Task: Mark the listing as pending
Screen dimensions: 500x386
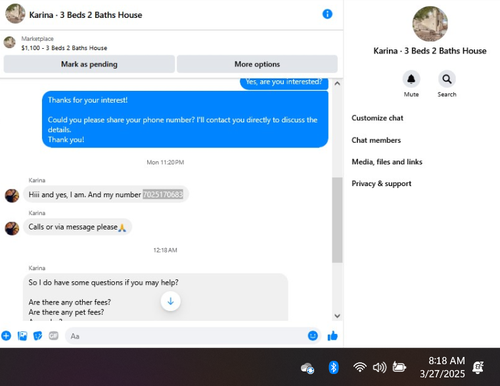Action: [89, 64]
